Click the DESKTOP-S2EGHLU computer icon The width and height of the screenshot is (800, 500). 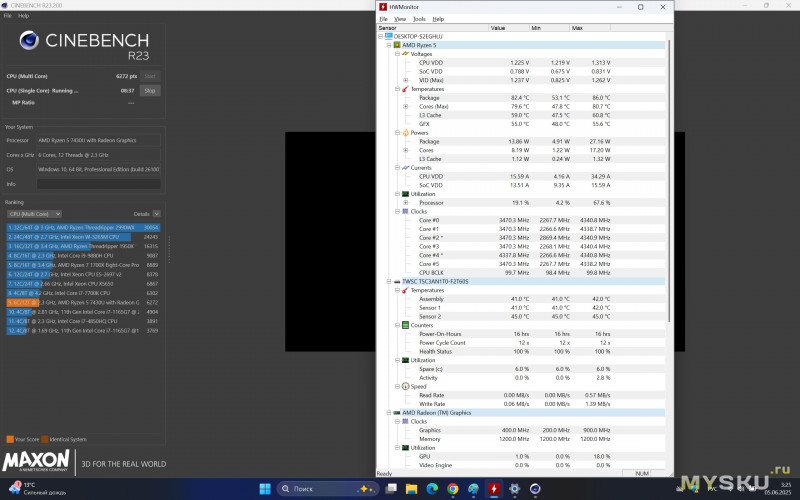pos(388,36)
